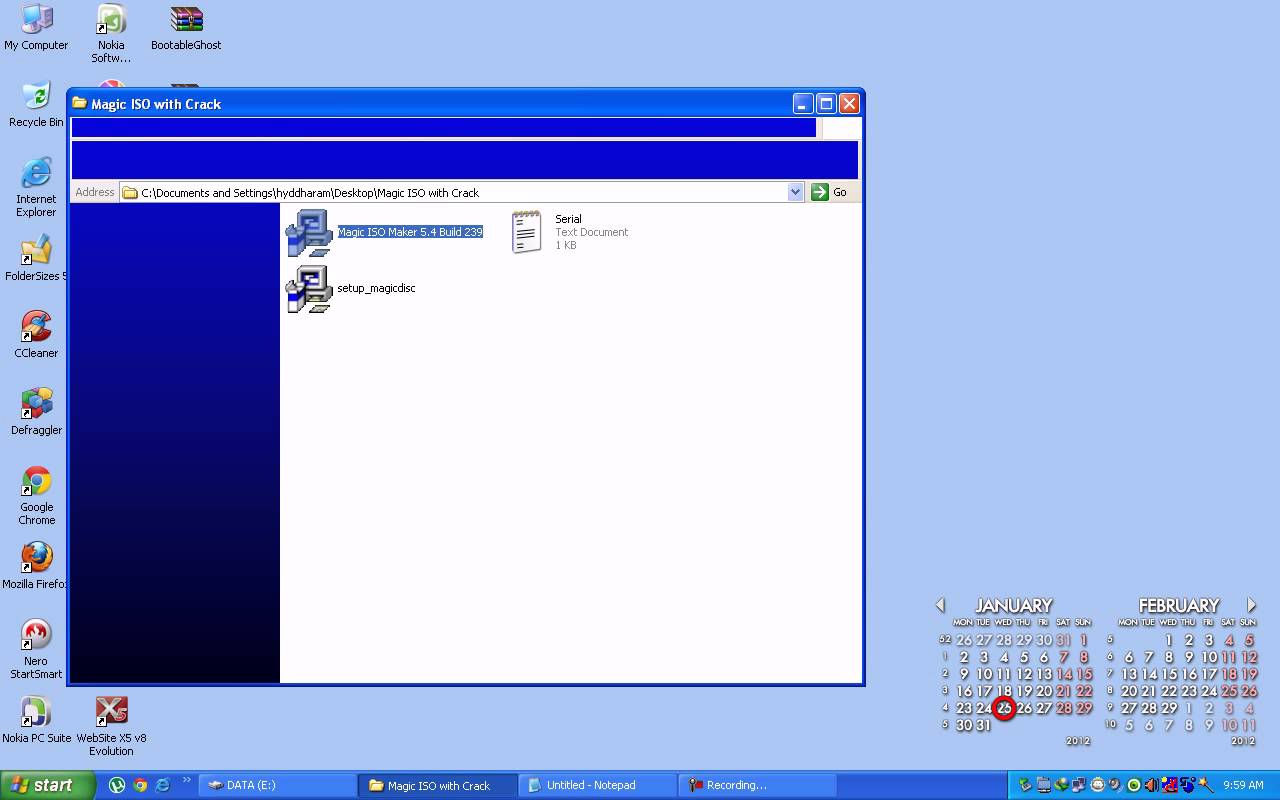Minimize the Magic ISO with Crack window
The height and width of the screenshot is (800, 1280).
803,103
